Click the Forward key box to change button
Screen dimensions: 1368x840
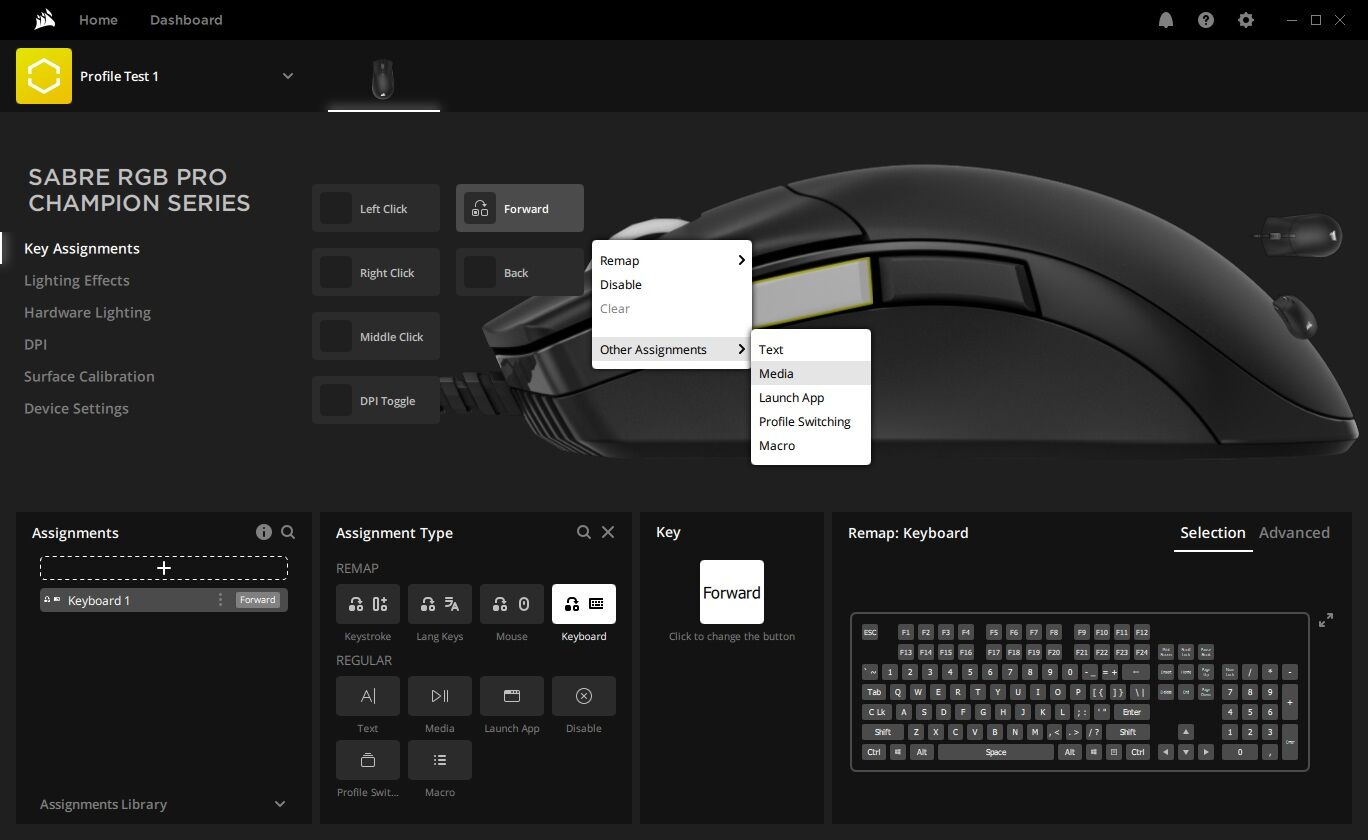(732, 592)
